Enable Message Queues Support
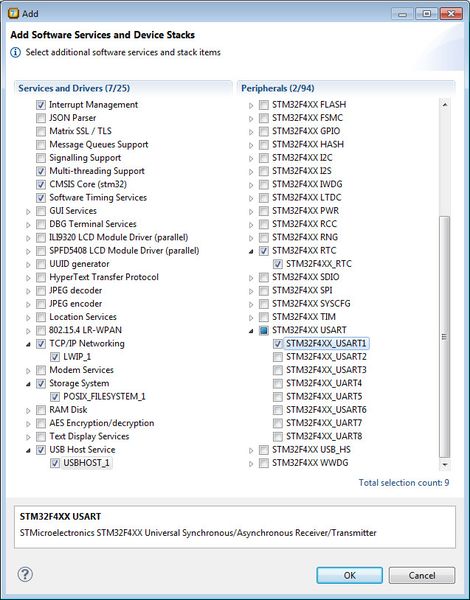 click(x=41, y=145)
